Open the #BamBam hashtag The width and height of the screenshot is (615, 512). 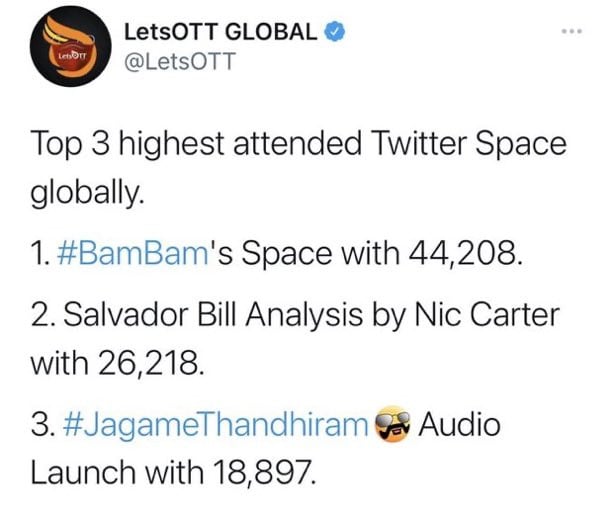[x=133, y=253]
